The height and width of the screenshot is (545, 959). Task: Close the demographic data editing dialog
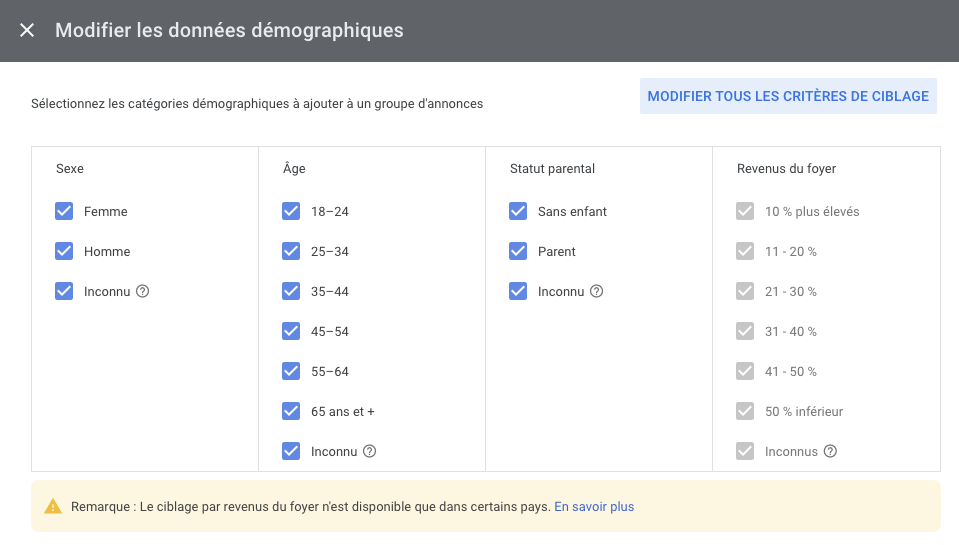coord(27,30)
